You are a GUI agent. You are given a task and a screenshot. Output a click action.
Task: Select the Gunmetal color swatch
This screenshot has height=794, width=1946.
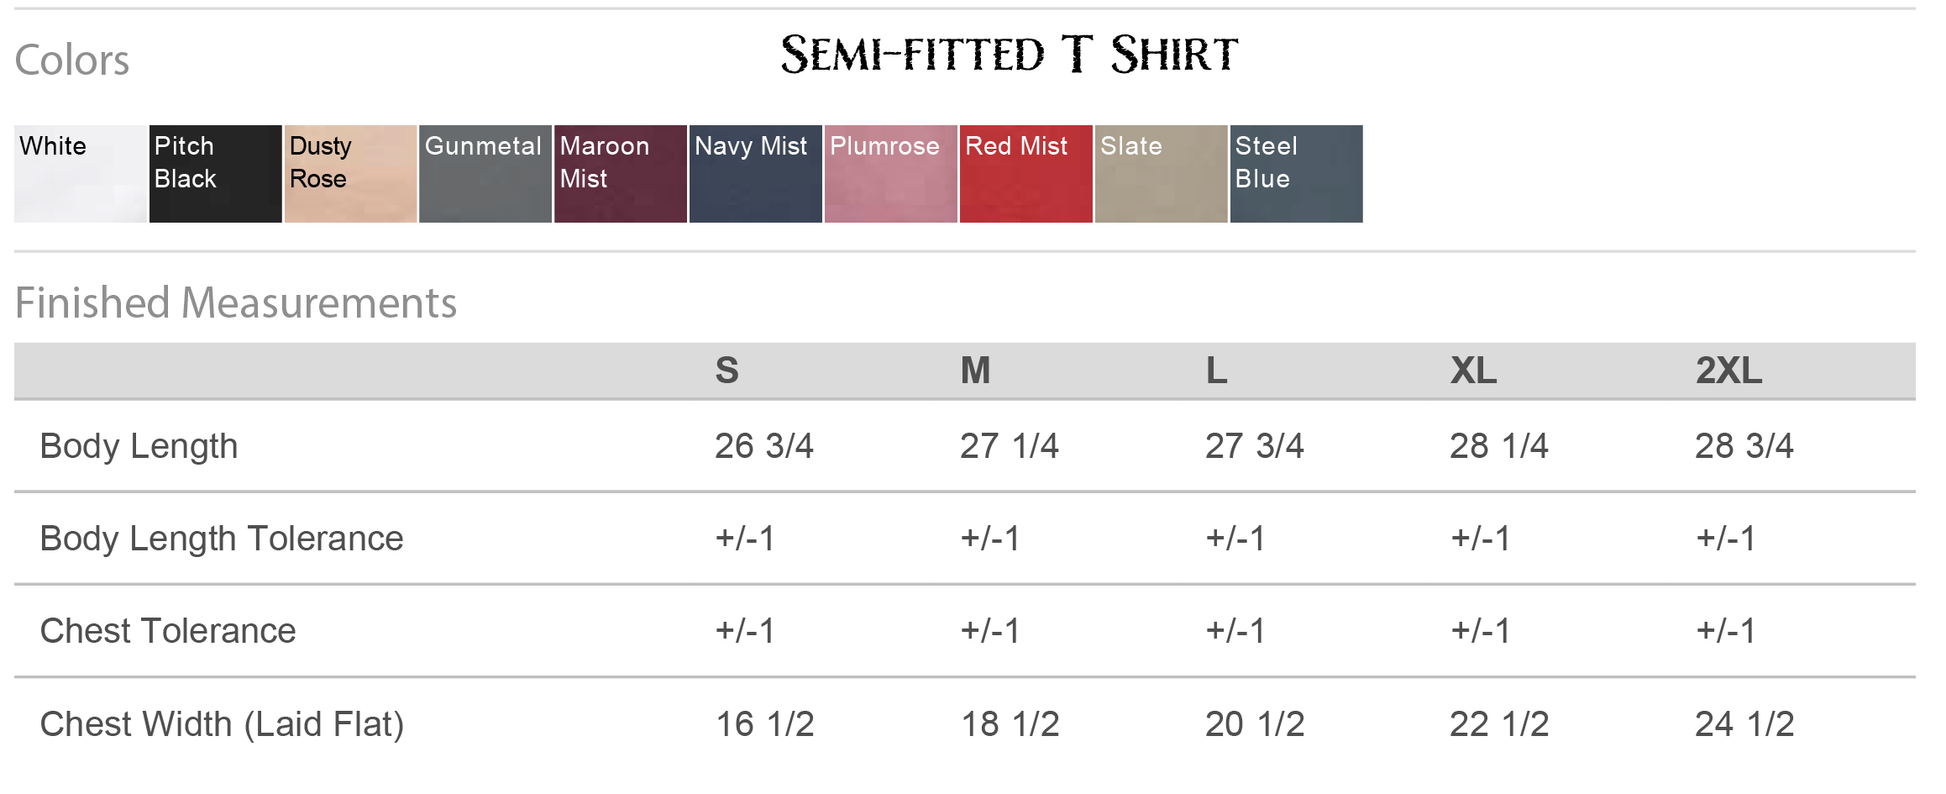(485, 173)
